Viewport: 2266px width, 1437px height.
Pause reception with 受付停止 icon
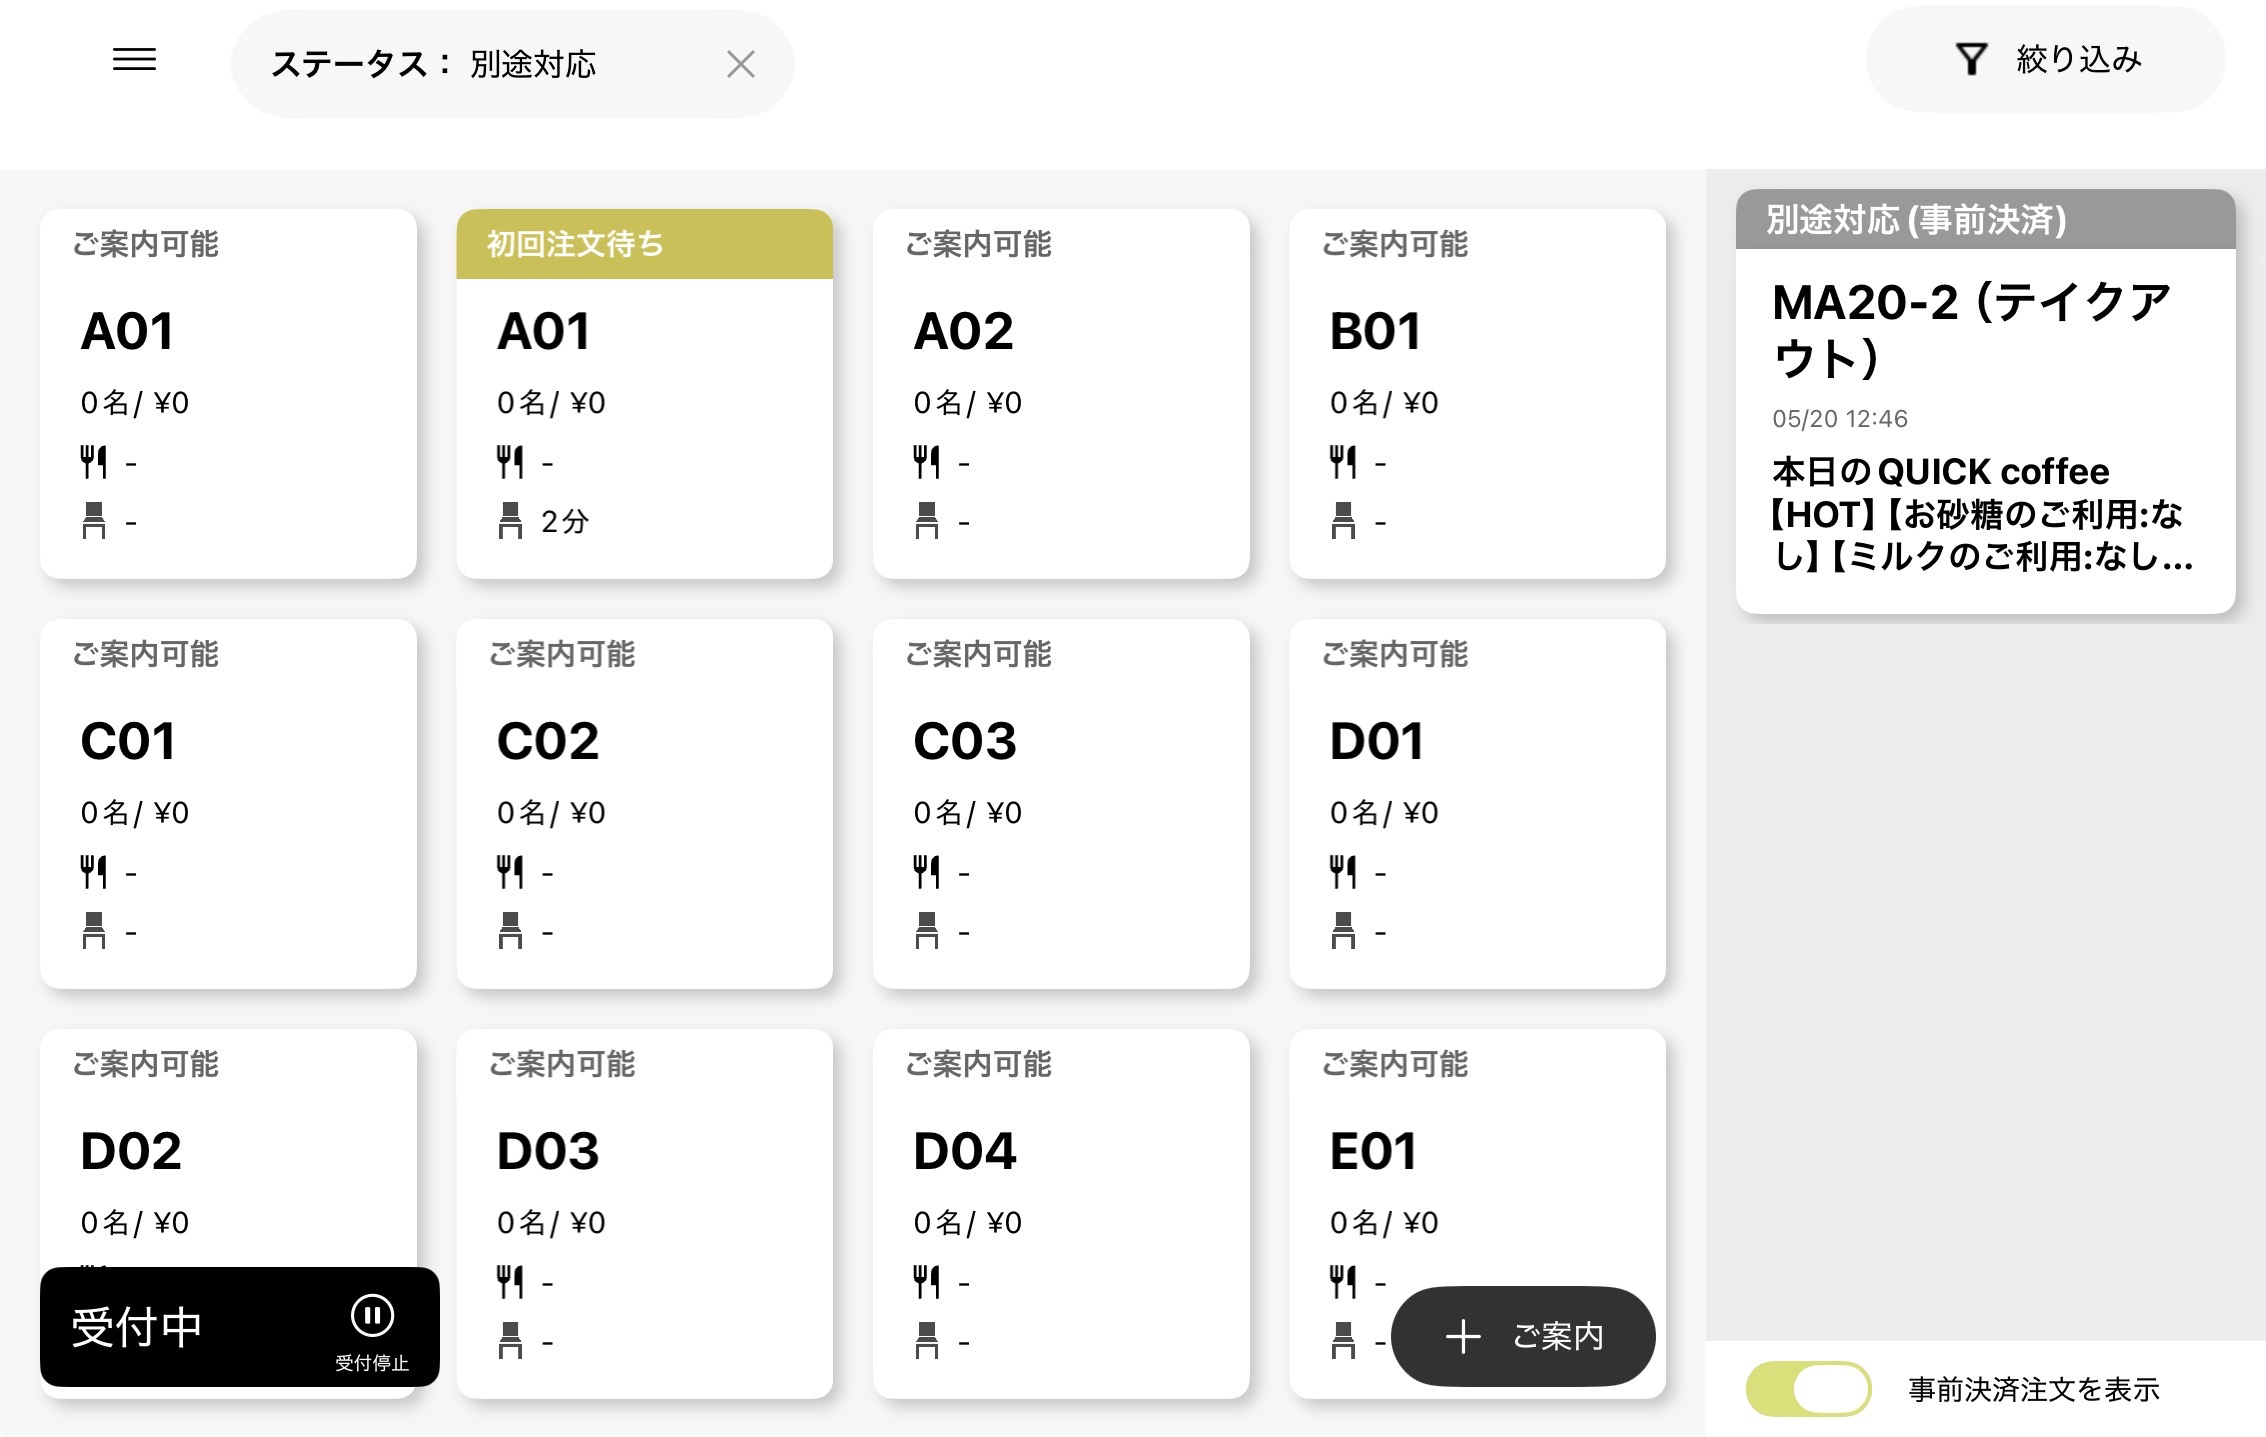pyautogui.click(x=372, y=1316)
